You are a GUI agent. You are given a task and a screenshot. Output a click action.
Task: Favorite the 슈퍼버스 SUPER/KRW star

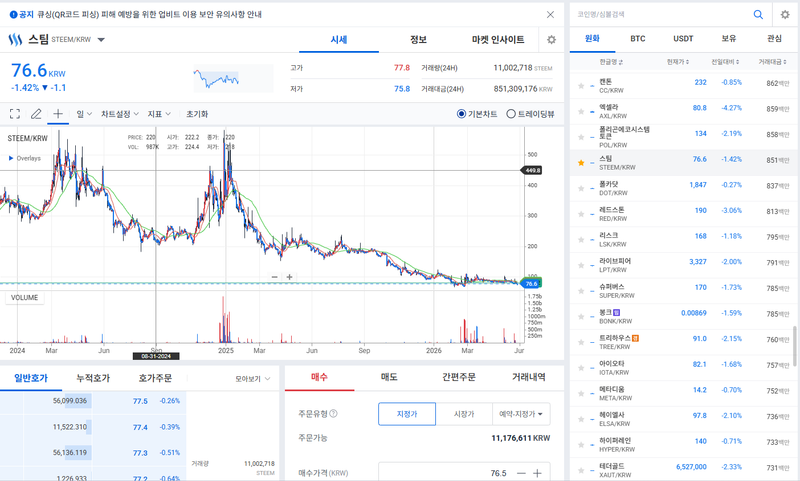coord(581,291)
